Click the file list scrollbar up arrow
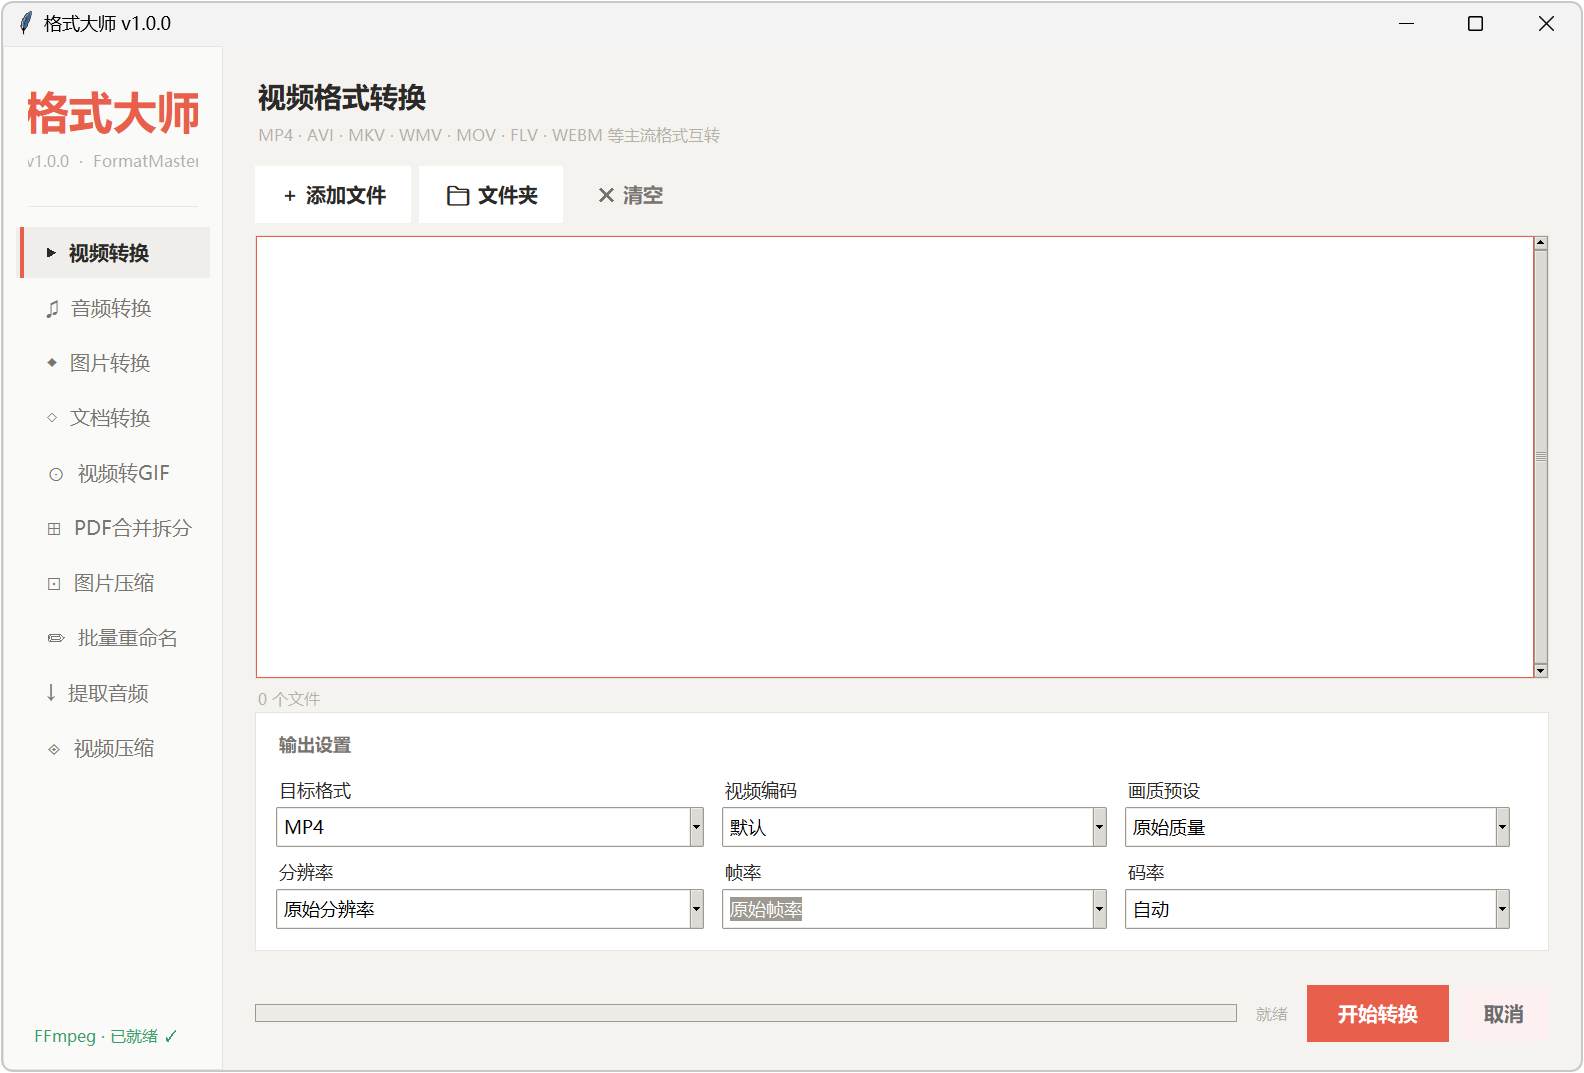Screen dimensions: 1584x1073 pos(1541,243)
